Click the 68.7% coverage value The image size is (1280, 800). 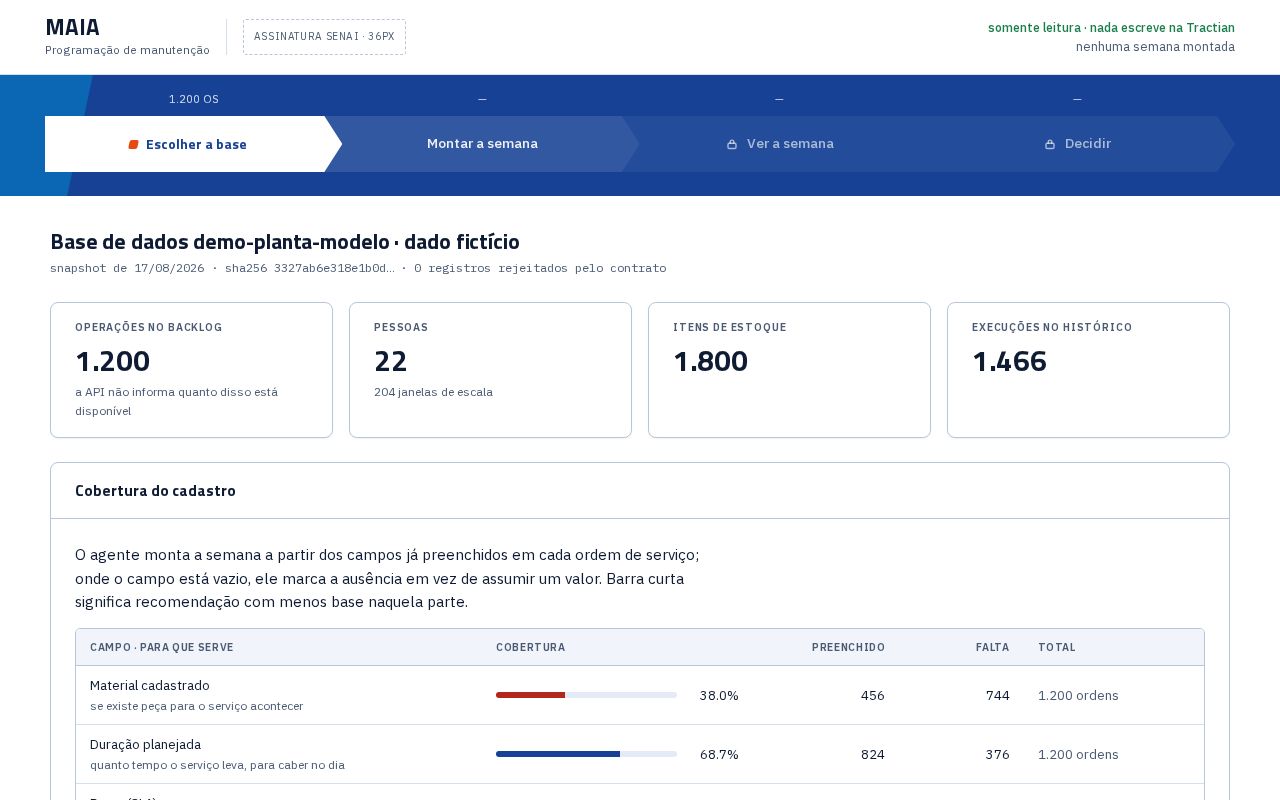tap(719, 754)
